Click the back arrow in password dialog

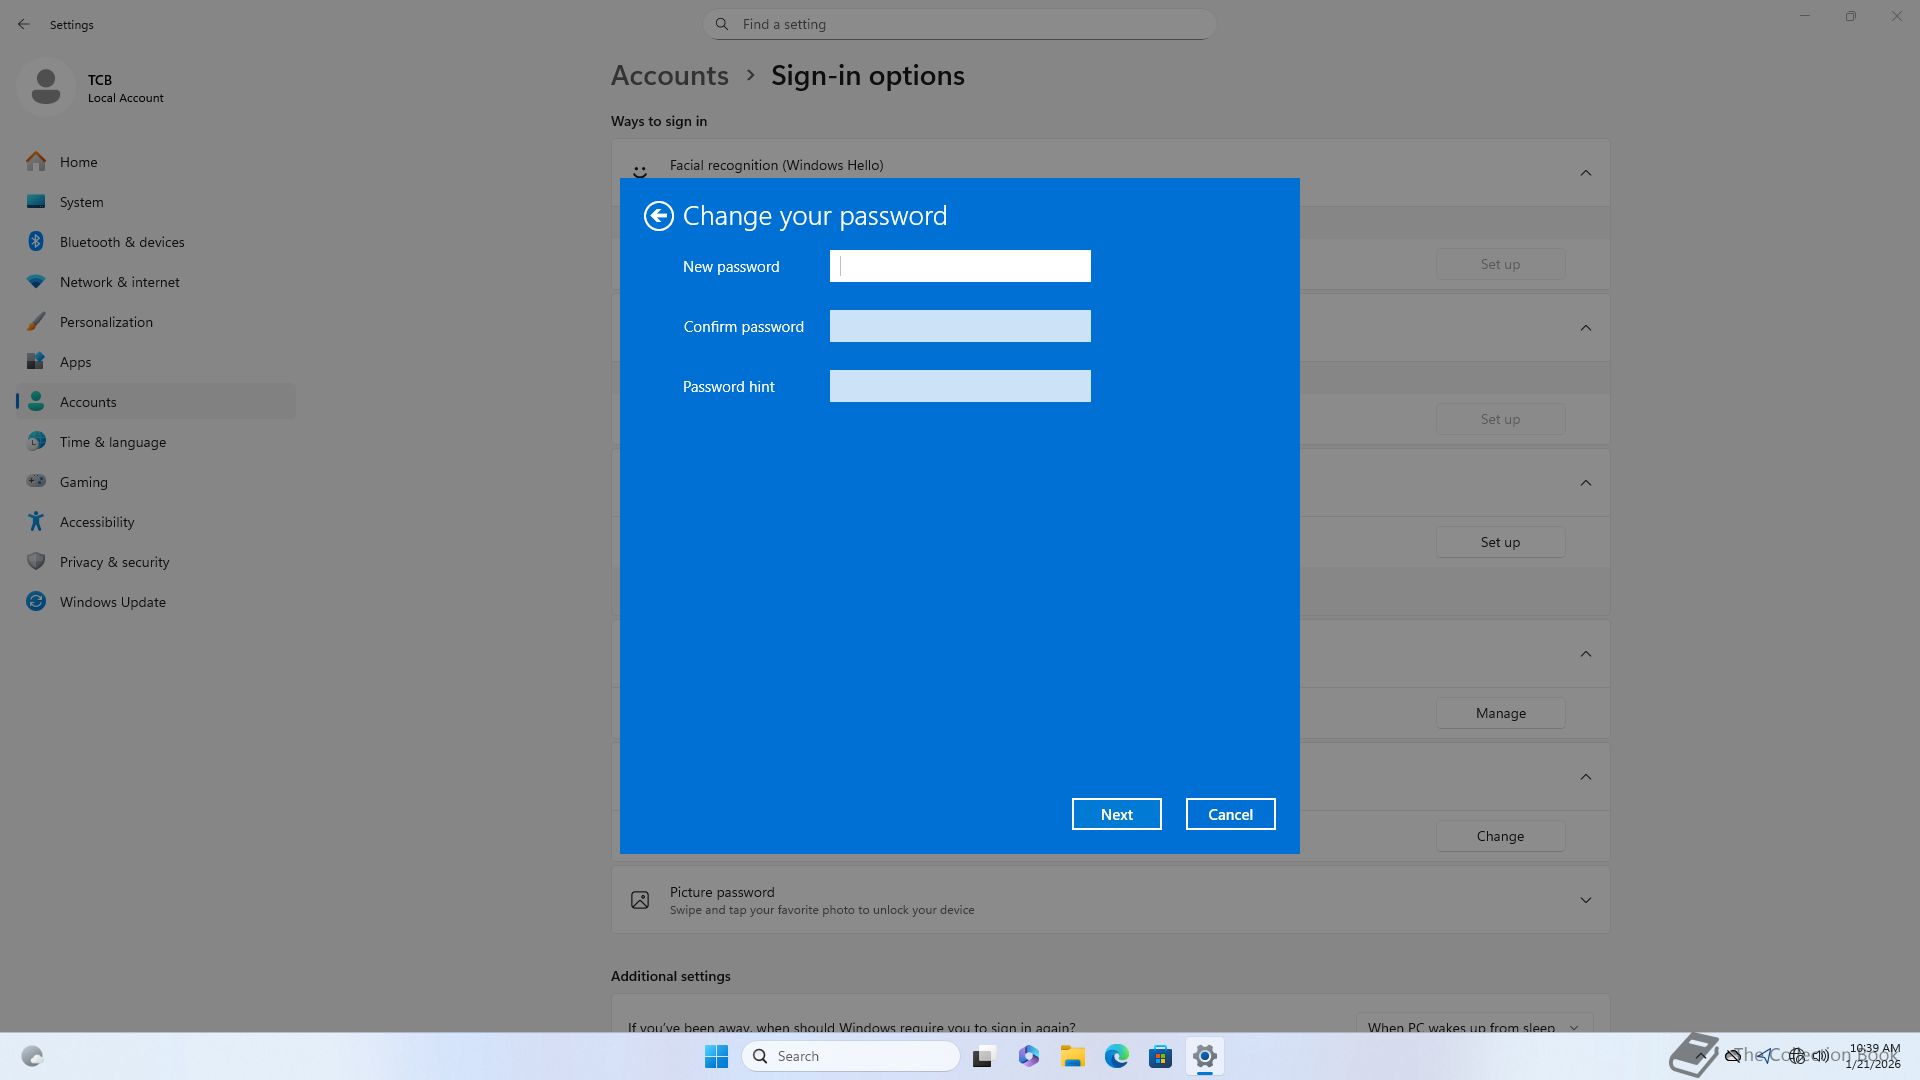click(658, 216)
